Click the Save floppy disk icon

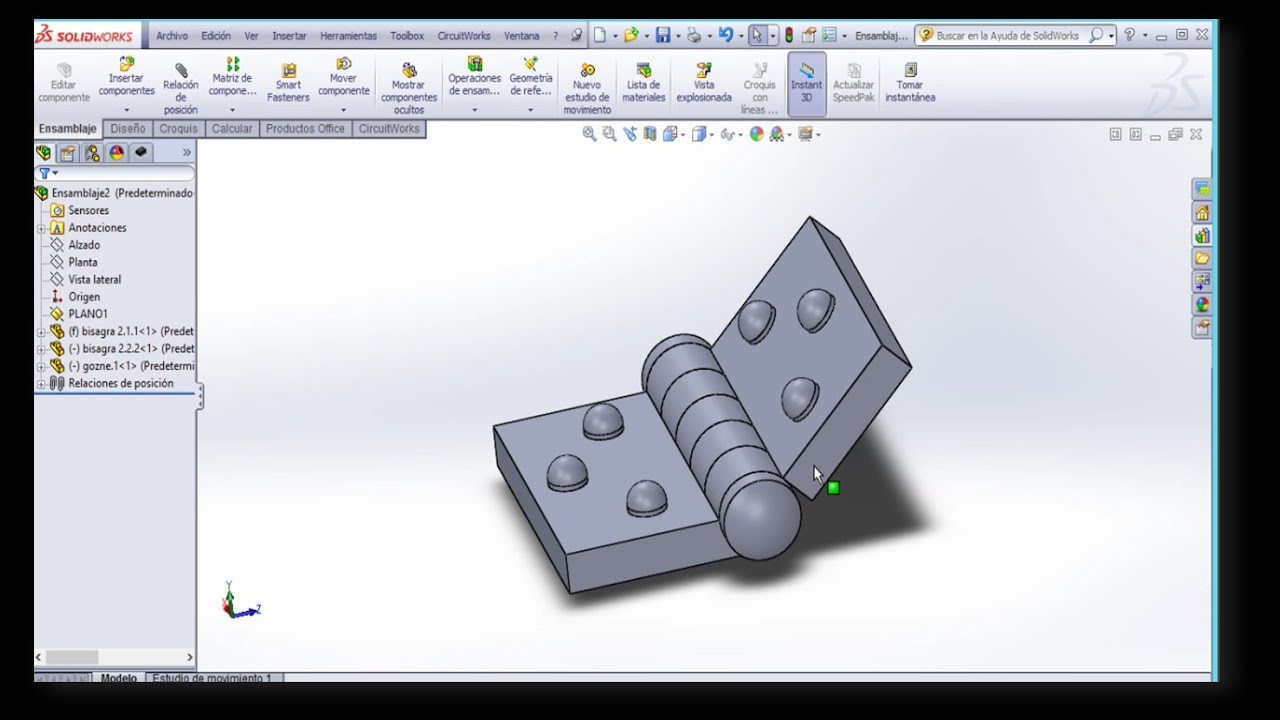tap(662, 35)
